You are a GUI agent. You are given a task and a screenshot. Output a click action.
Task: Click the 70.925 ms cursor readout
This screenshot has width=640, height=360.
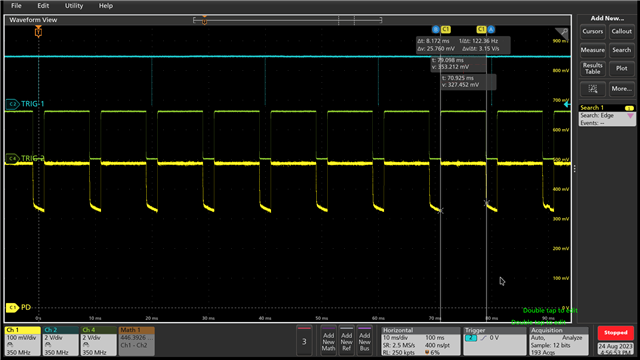(469, 81)
